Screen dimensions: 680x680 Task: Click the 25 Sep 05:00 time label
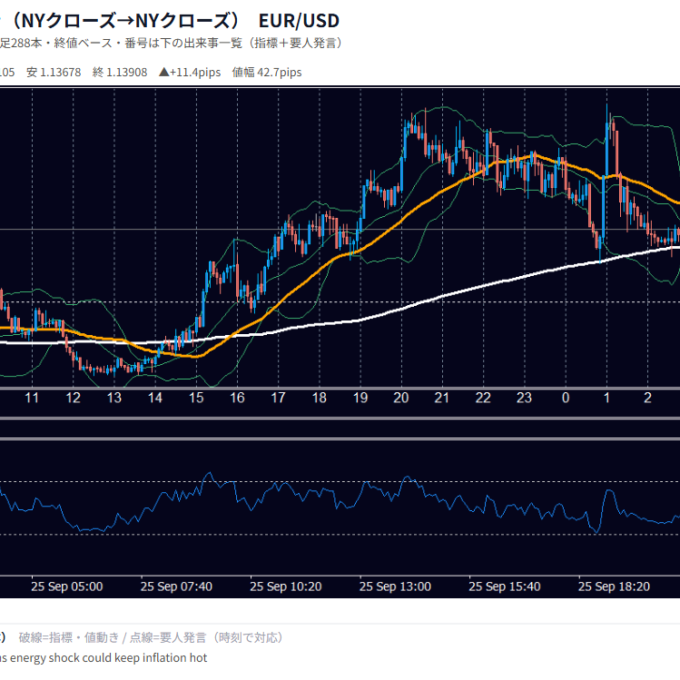pos(67,587)
